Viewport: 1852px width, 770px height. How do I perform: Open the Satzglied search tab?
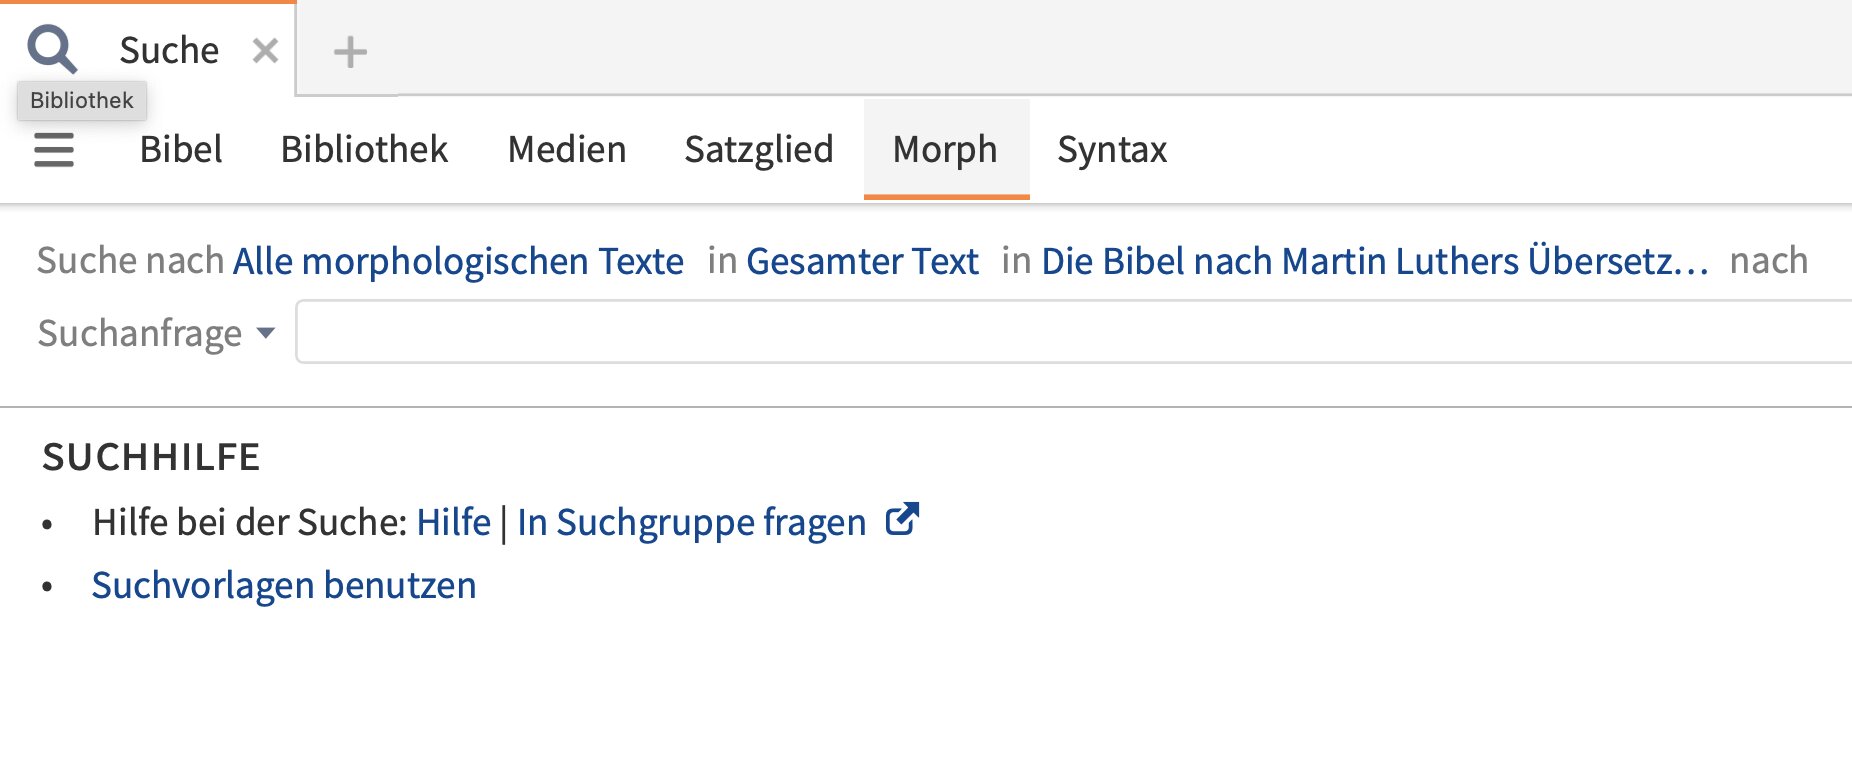tap(759, 150)
